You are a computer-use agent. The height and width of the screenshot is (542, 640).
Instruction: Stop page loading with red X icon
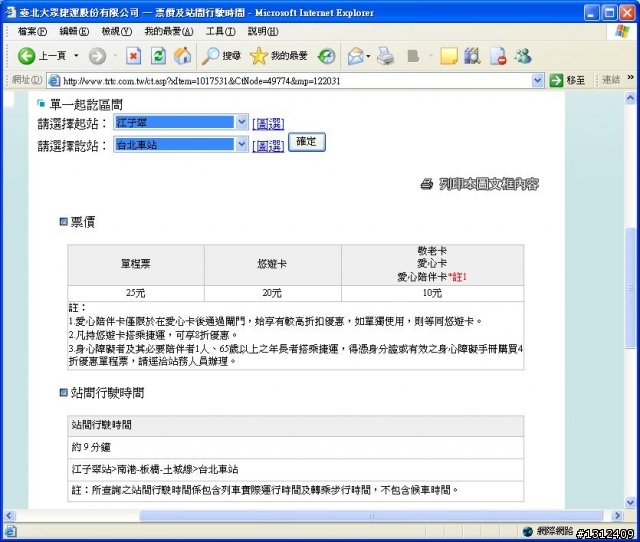(x=133, y=56)
